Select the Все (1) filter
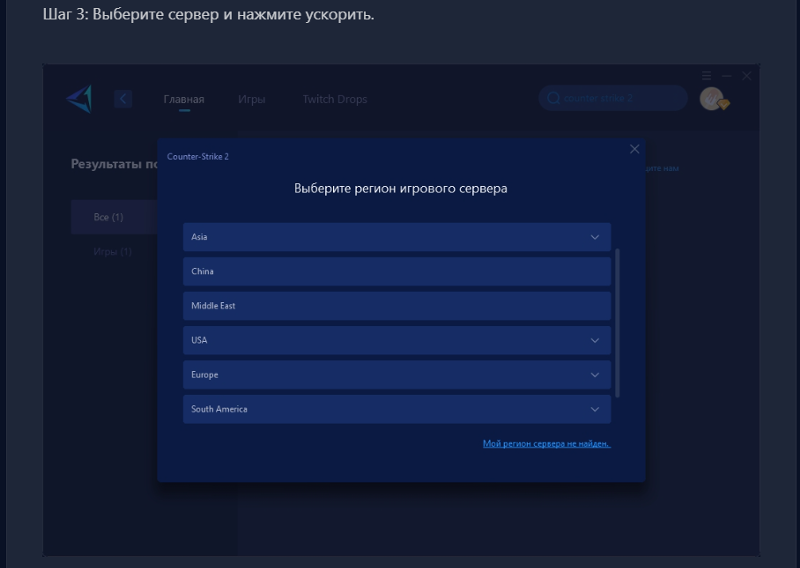Viewport: 800px width, 568px height. 114,217
